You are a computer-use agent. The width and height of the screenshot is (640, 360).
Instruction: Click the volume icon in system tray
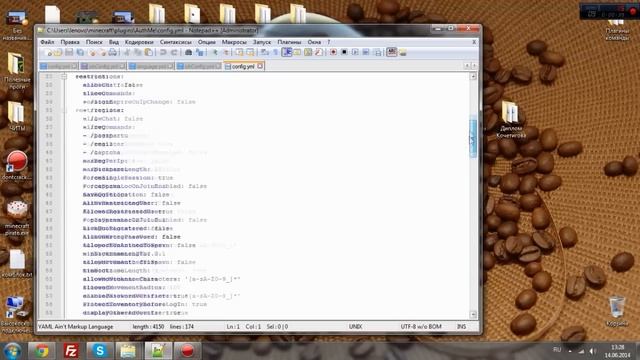coord(593,351)
